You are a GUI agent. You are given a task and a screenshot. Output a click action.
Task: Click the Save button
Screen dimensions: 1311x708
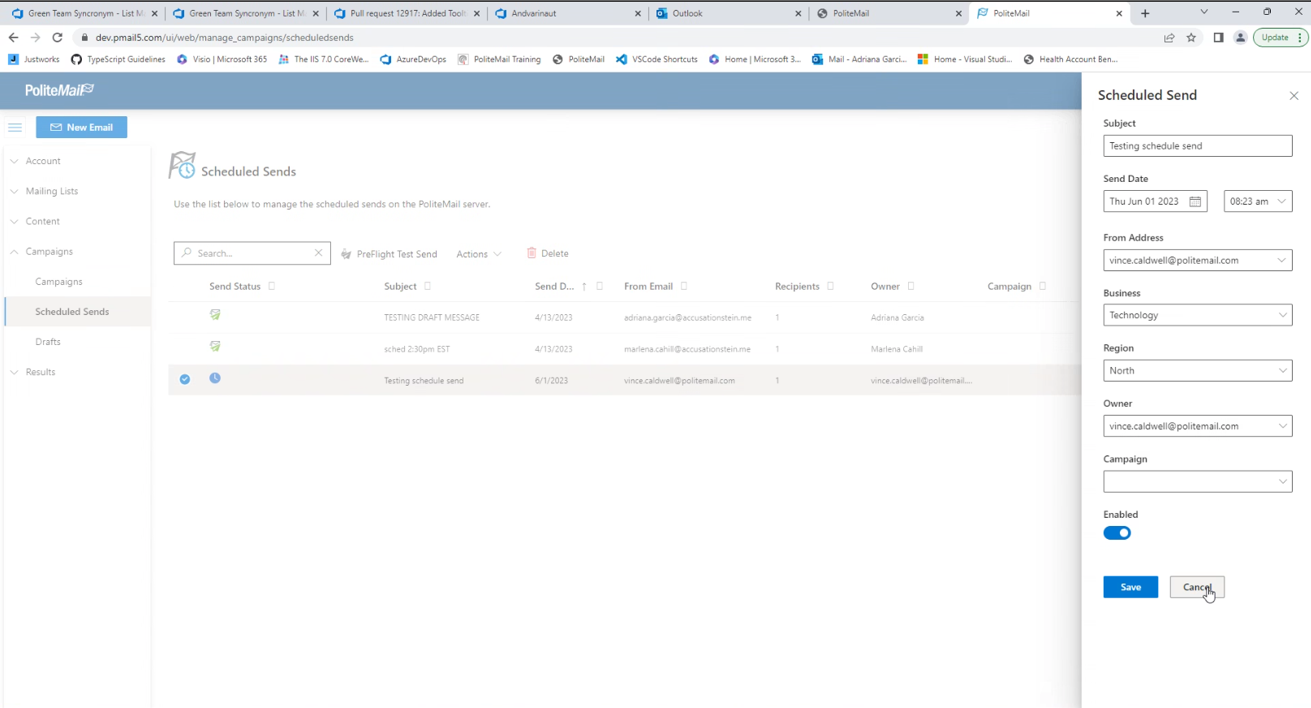pos(1131,587)
